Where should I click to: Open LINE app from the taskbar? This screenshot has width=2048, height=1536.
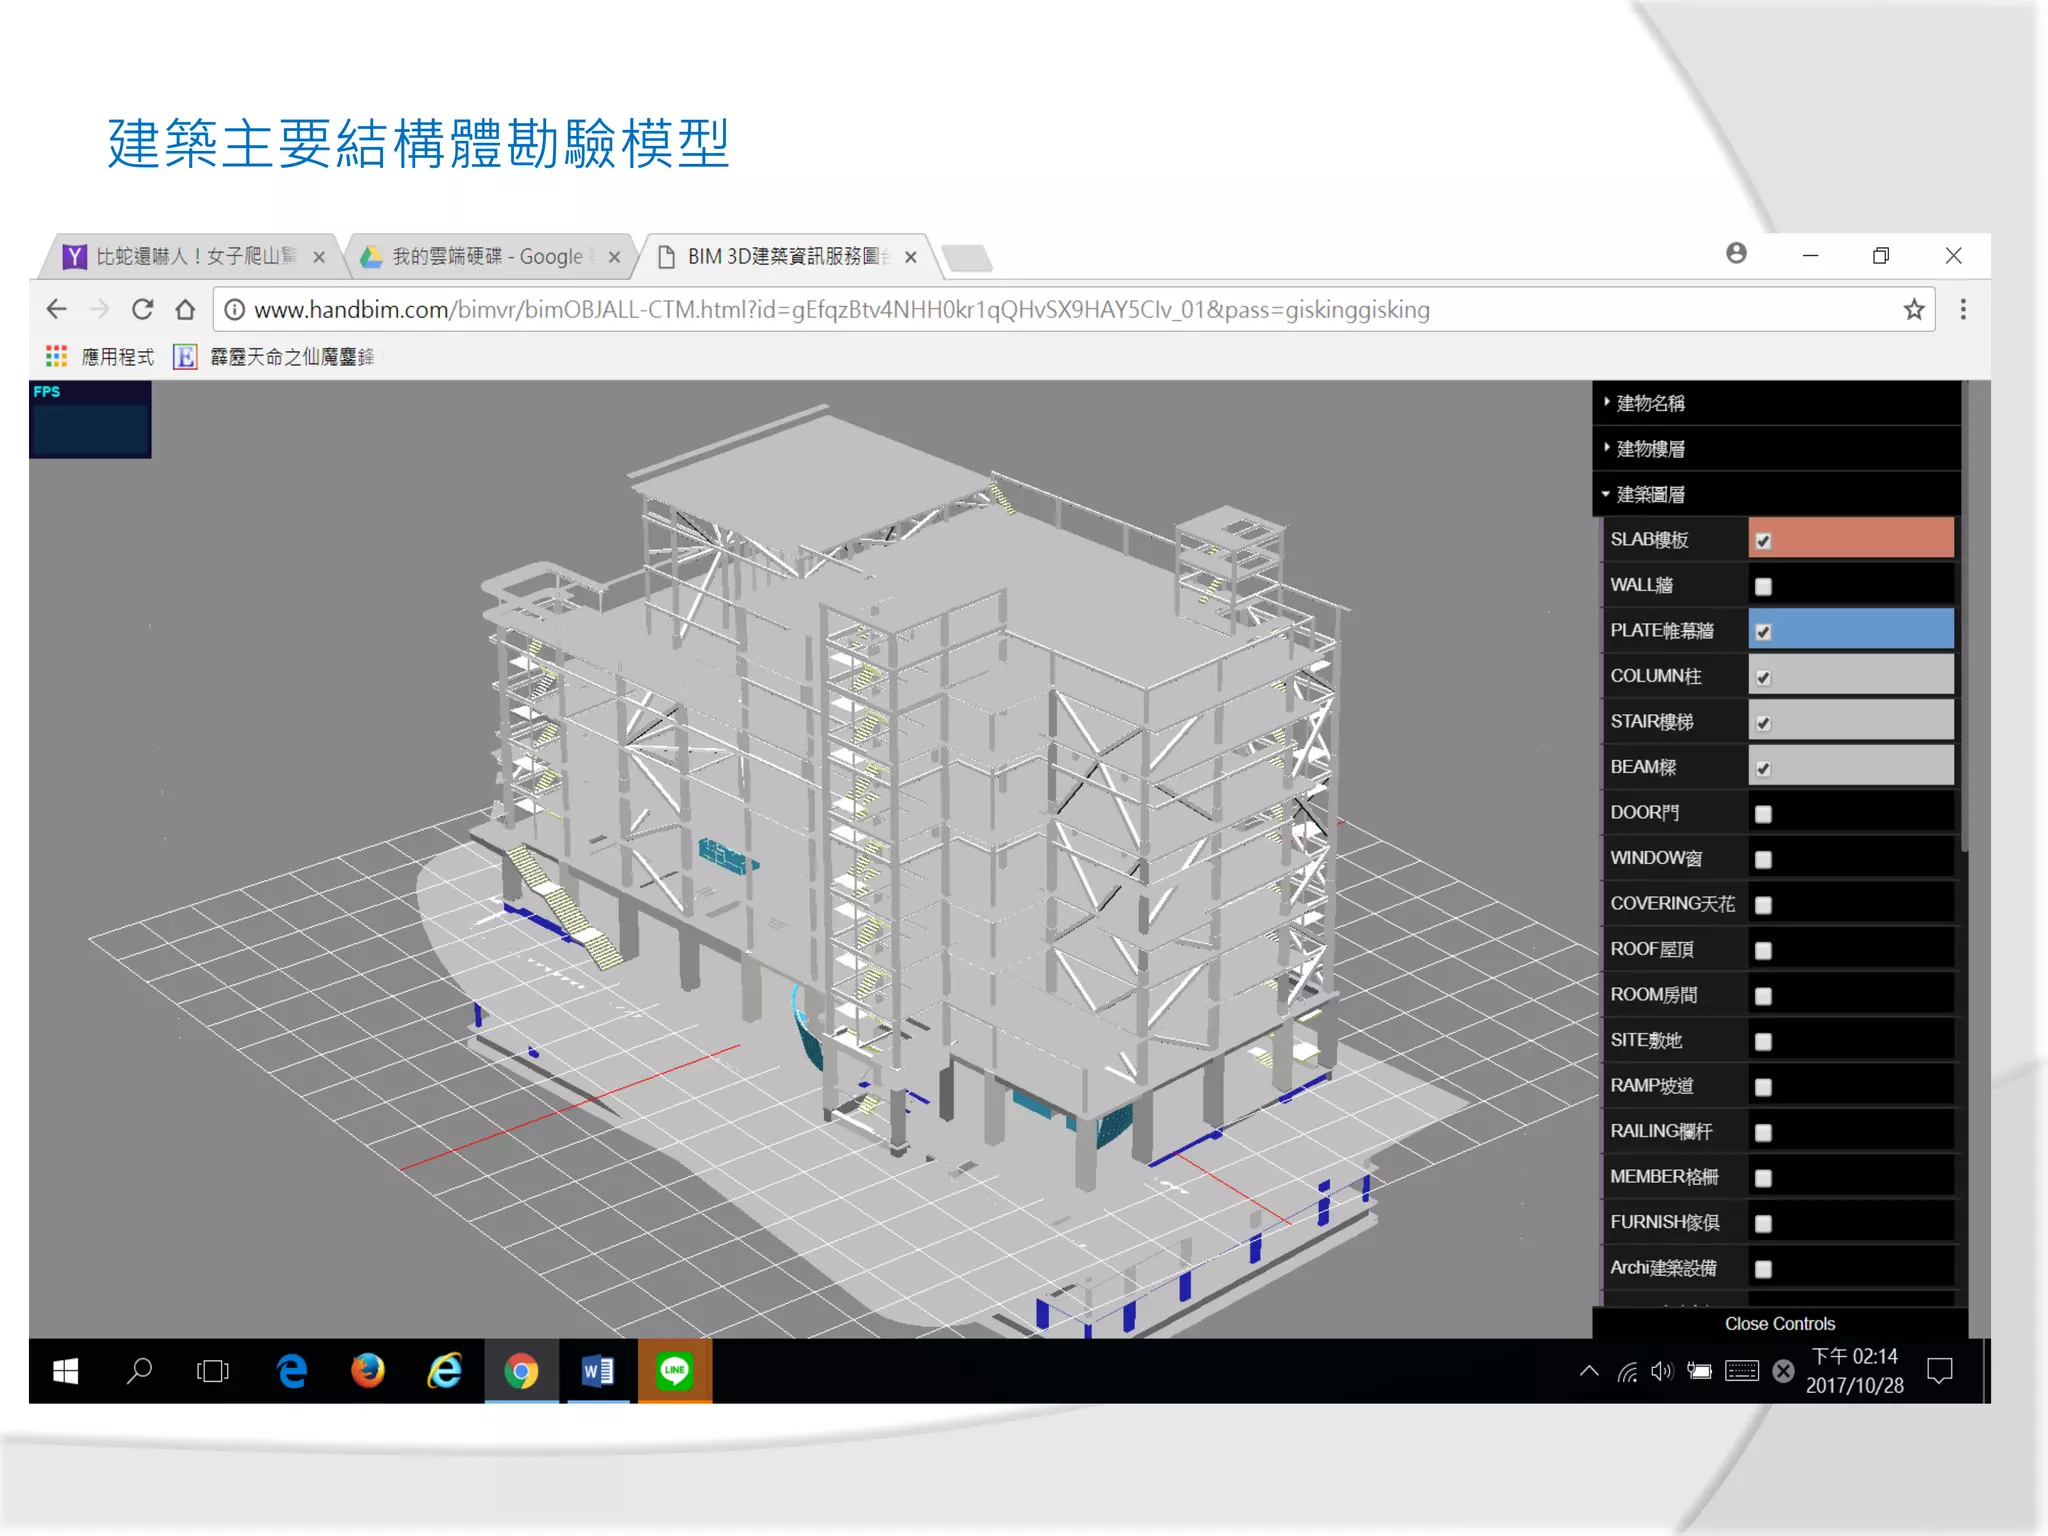click(x=675, y=1371)
